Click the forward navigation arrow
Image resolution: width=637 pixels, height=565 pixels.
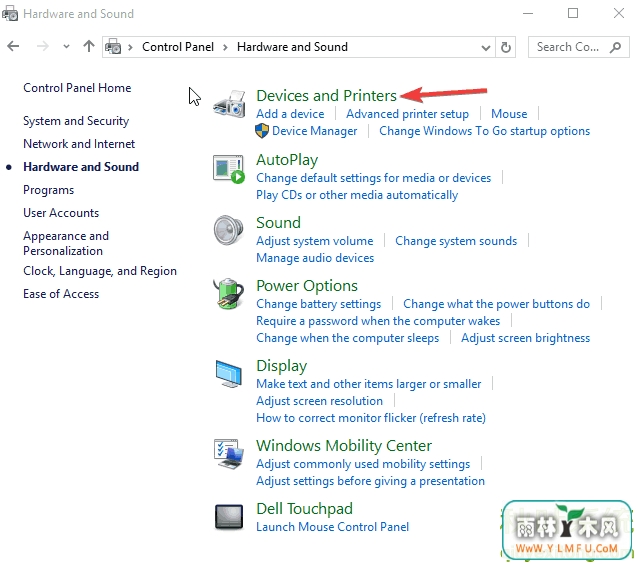(x=43, y=47)
